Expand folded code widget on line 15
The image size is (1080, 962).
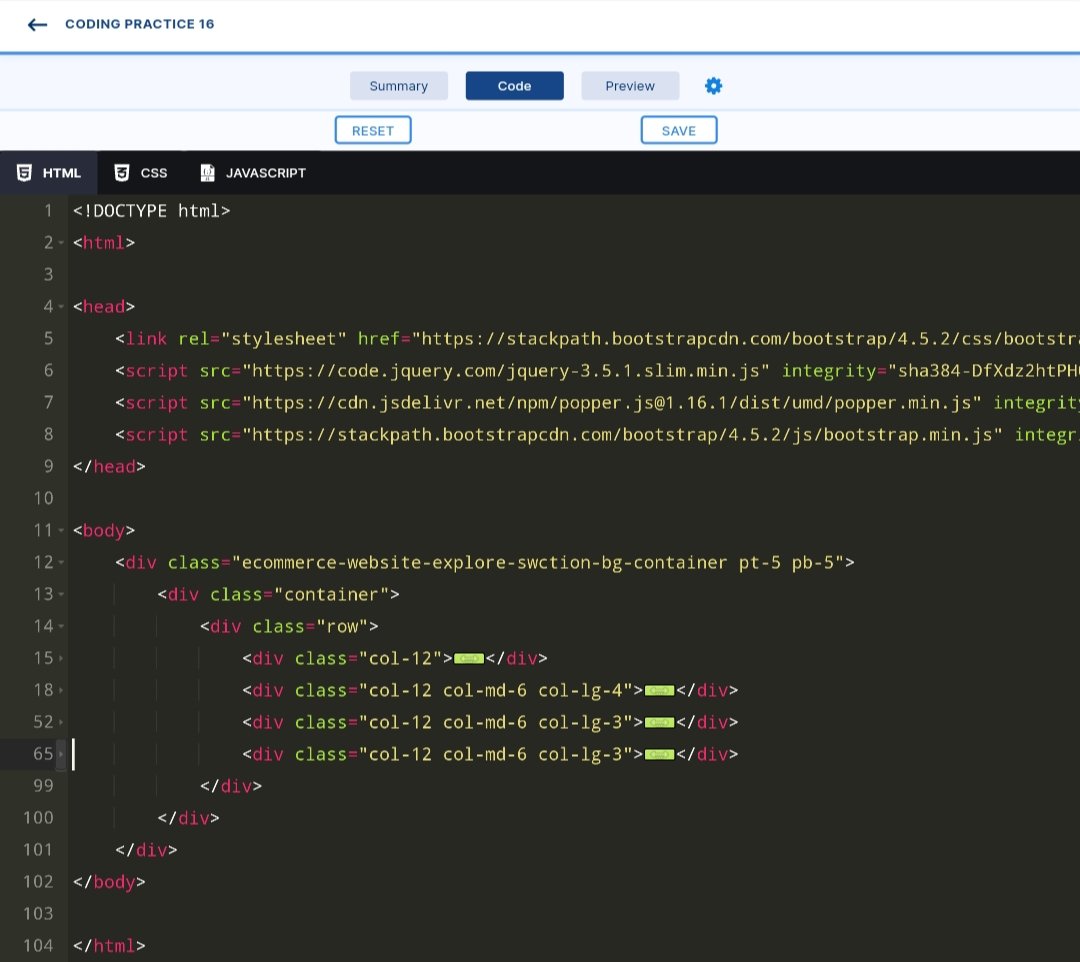pyautogui.click(x=469, y=659)
